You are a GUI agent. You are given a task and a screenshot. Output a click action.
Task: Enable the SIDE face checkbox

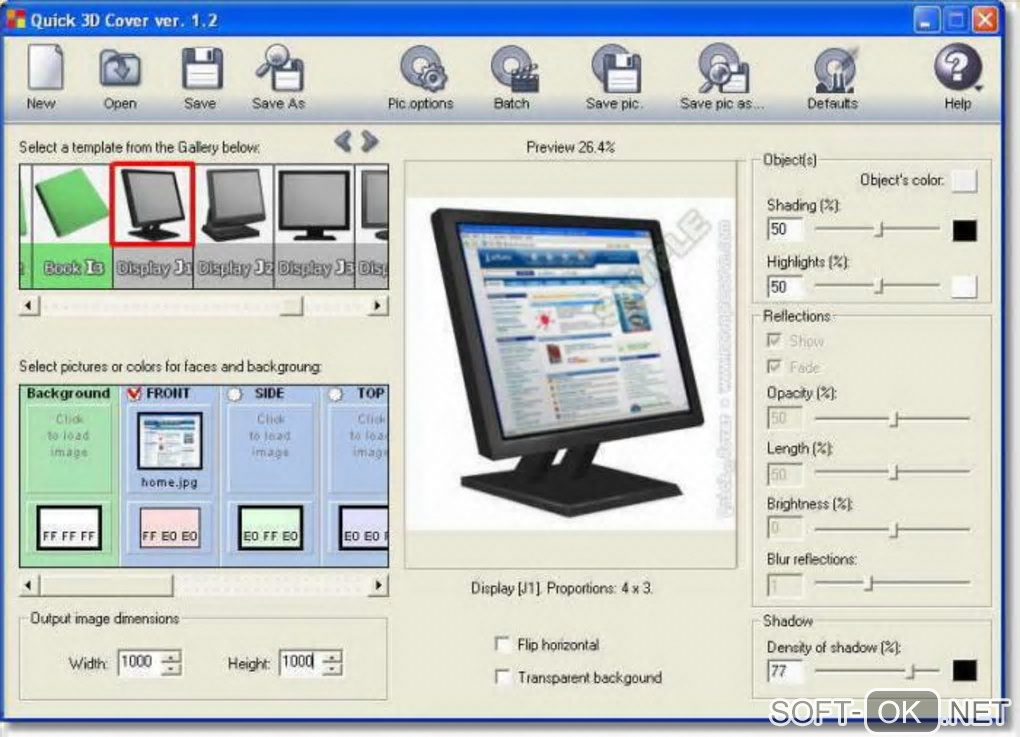pyautogui.click(x=235, y=394)
